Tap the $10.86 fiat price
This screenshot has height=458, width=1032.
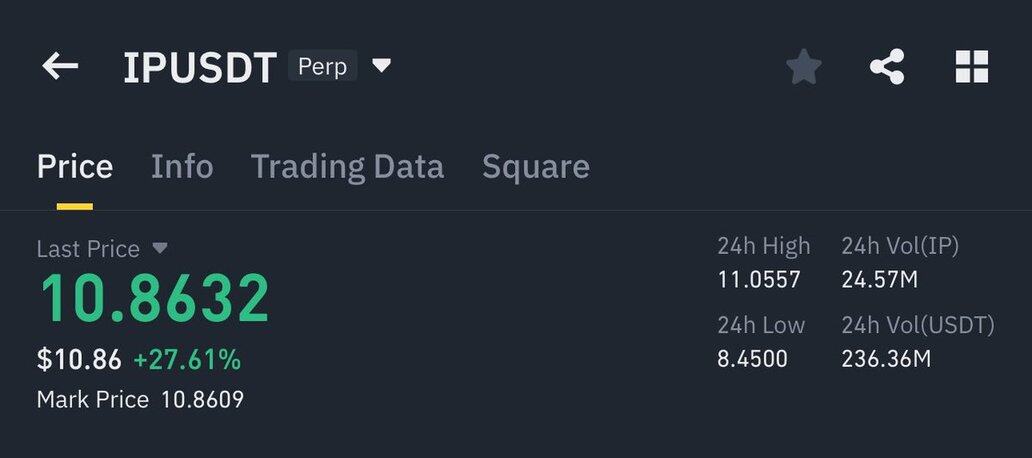click(79, 360)
